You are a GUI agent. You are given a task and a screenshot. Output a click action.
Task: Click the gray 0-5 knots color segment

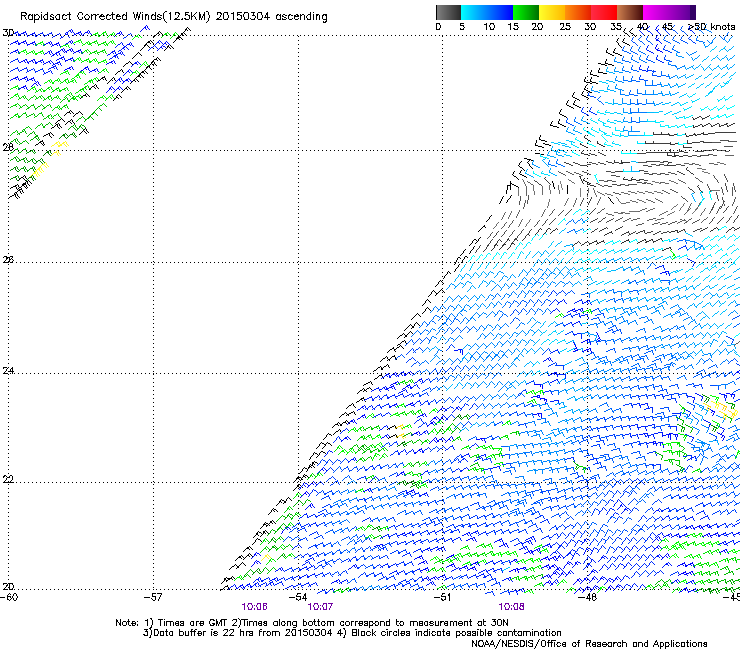coord(448,12)
